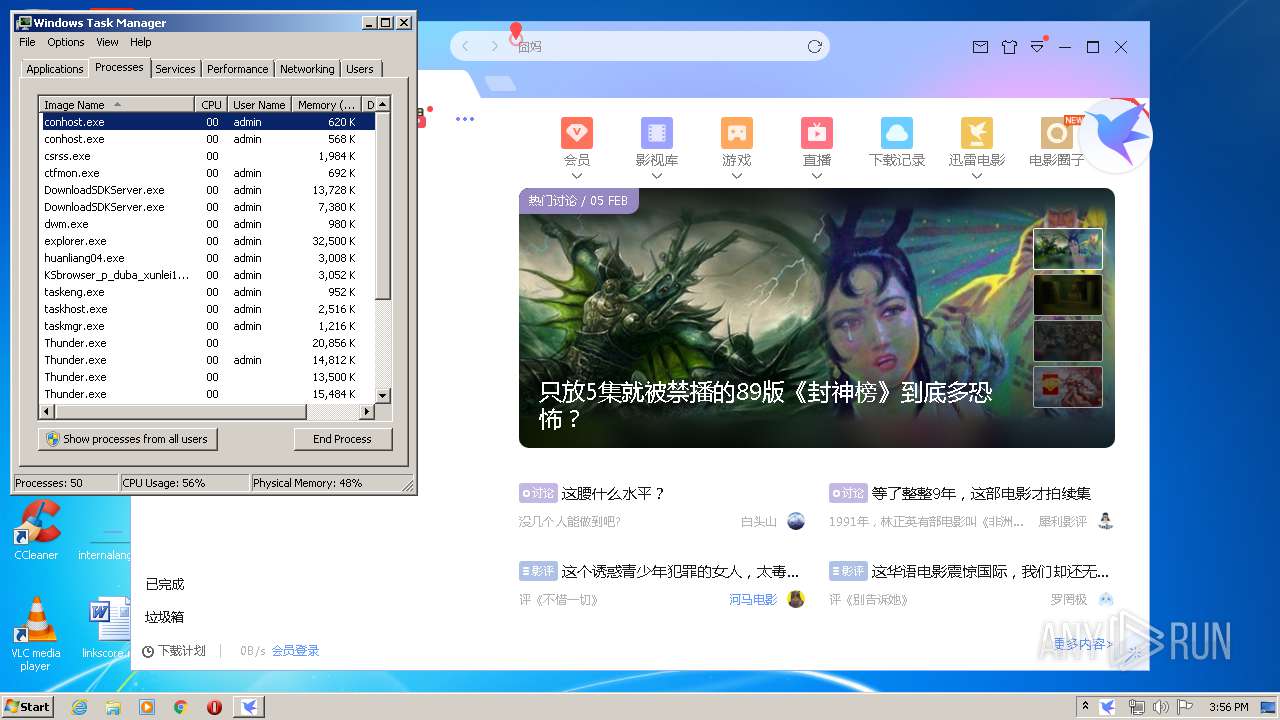The image size is (1280, 720).
Task: Sort processes by CPU column header
Action: point(211,105)
